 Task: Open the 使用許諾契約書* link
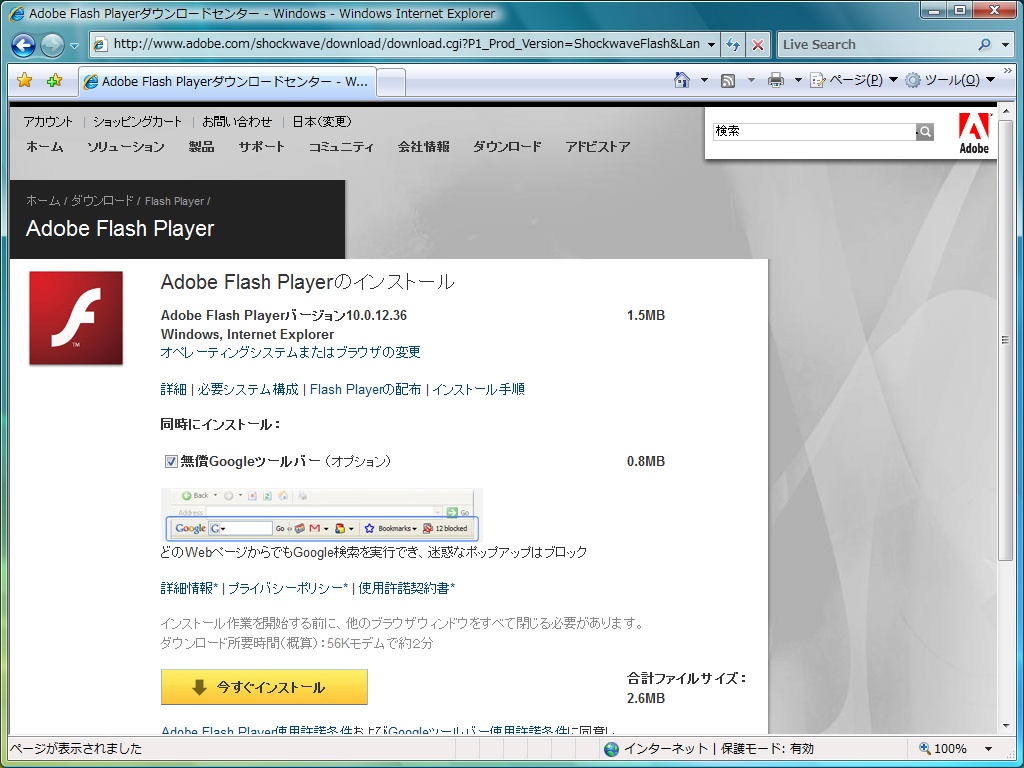coord(407,588)
